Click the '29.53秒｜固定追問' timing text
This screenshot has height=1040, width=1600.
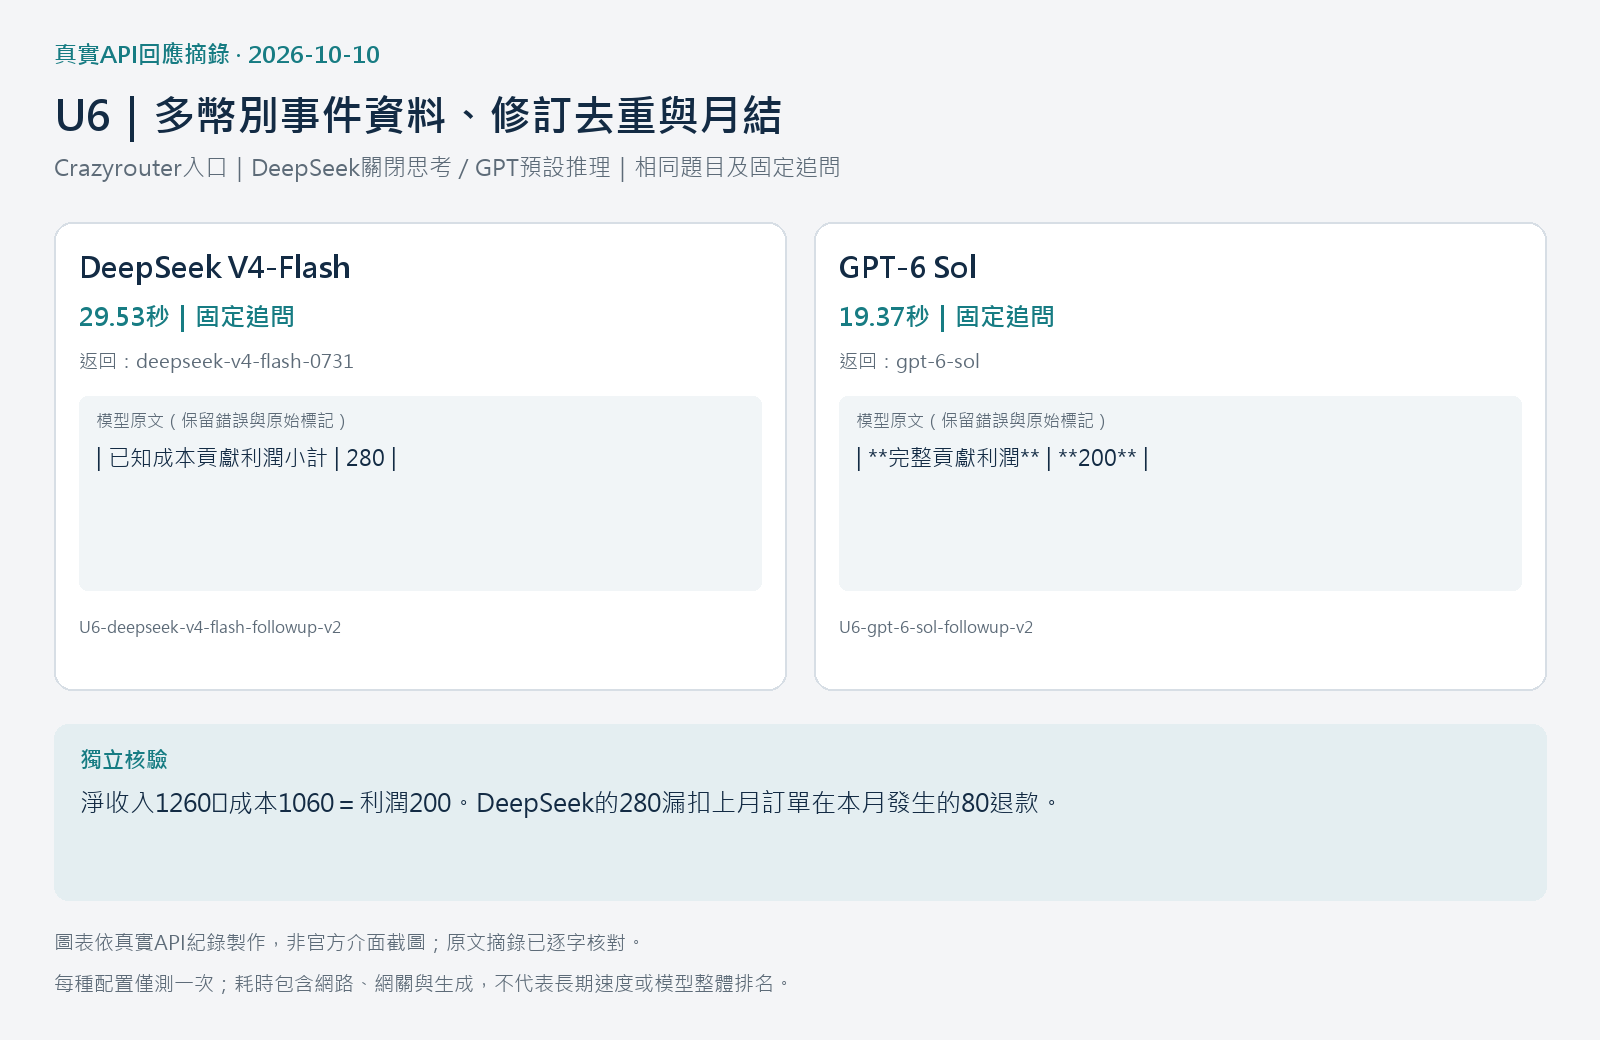tap(187, 316)
